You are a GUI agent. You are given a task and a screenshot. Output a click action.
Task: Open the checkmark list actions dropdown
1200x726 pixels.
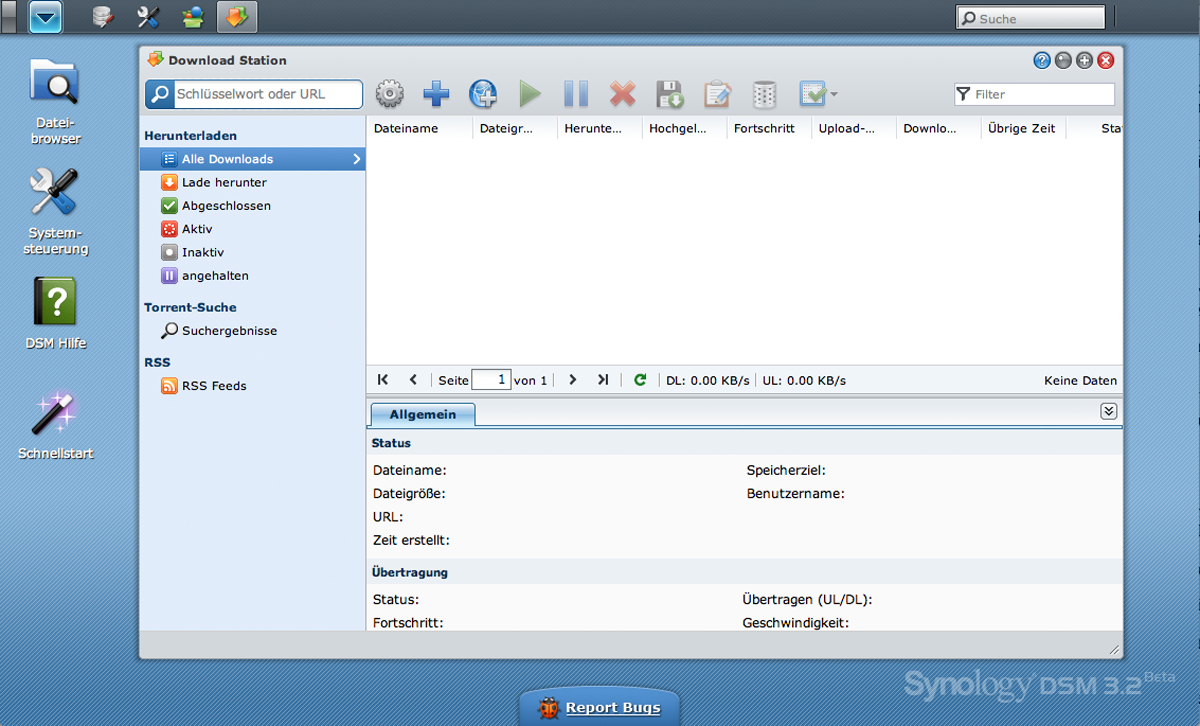(x=818, y=95)
